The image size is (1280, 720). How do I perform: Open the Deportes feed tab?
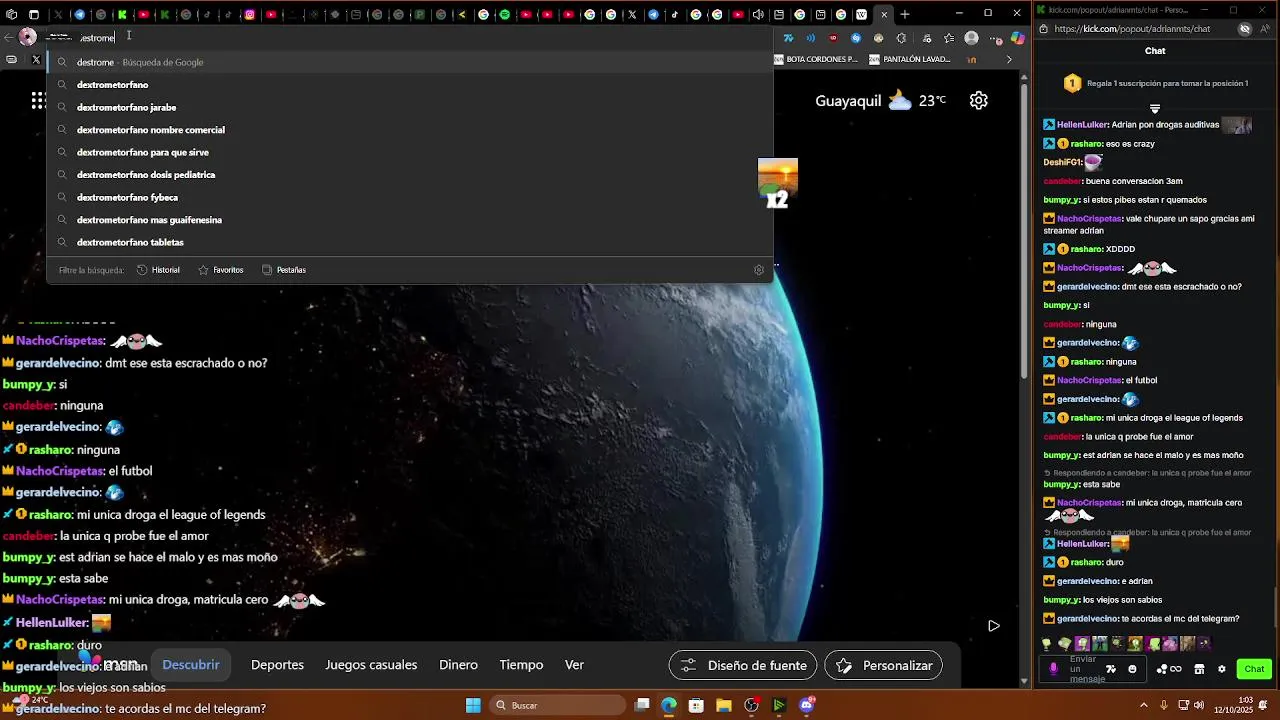coord(277,665)
